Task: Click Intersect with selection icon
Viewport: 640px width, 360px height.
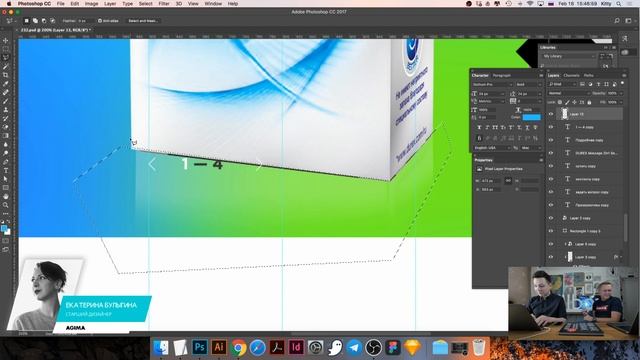Action: click(x=53, y=20)
